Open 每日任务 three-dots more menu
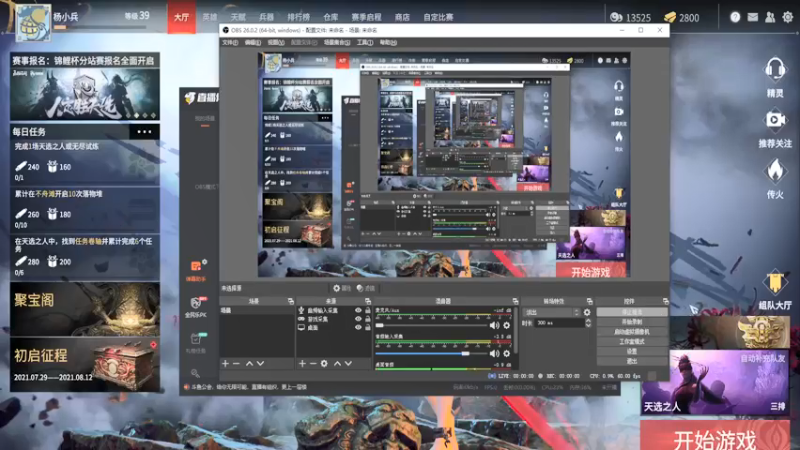This screenshot has width=800, height=450. (144, 132)
